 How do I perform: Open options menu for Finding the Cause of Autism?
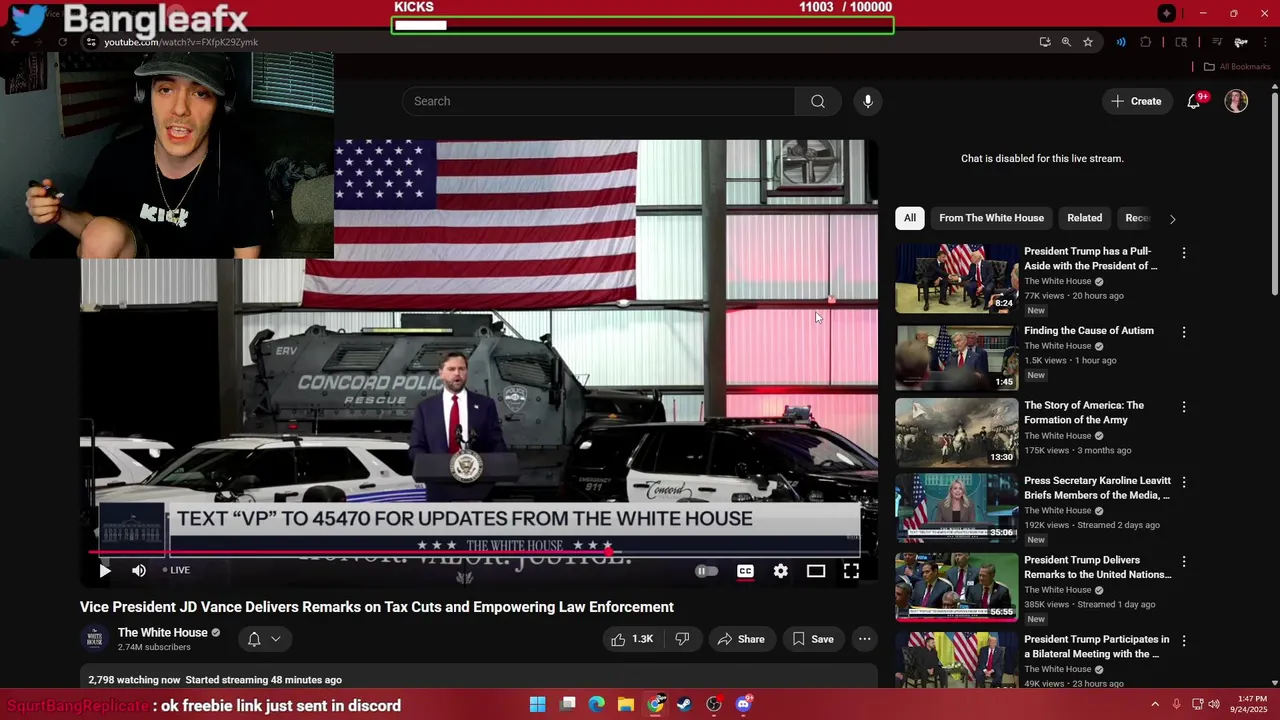(1184, 332)
